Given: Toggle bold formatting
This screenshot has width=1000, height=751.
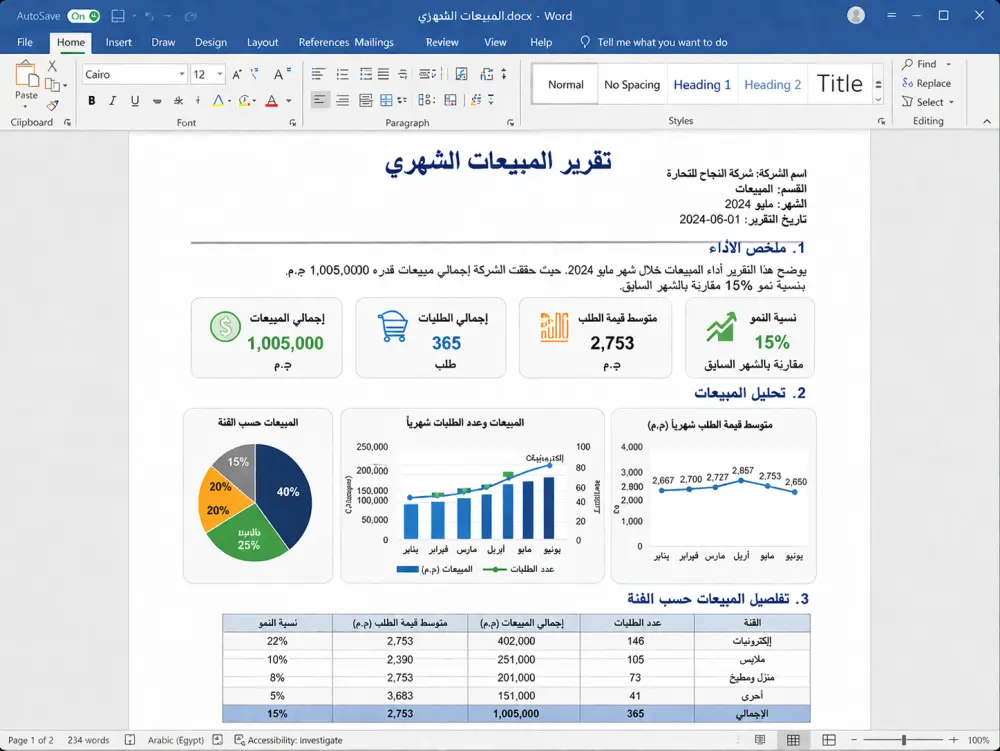Looking at the screenshot, I should [91, 101].
